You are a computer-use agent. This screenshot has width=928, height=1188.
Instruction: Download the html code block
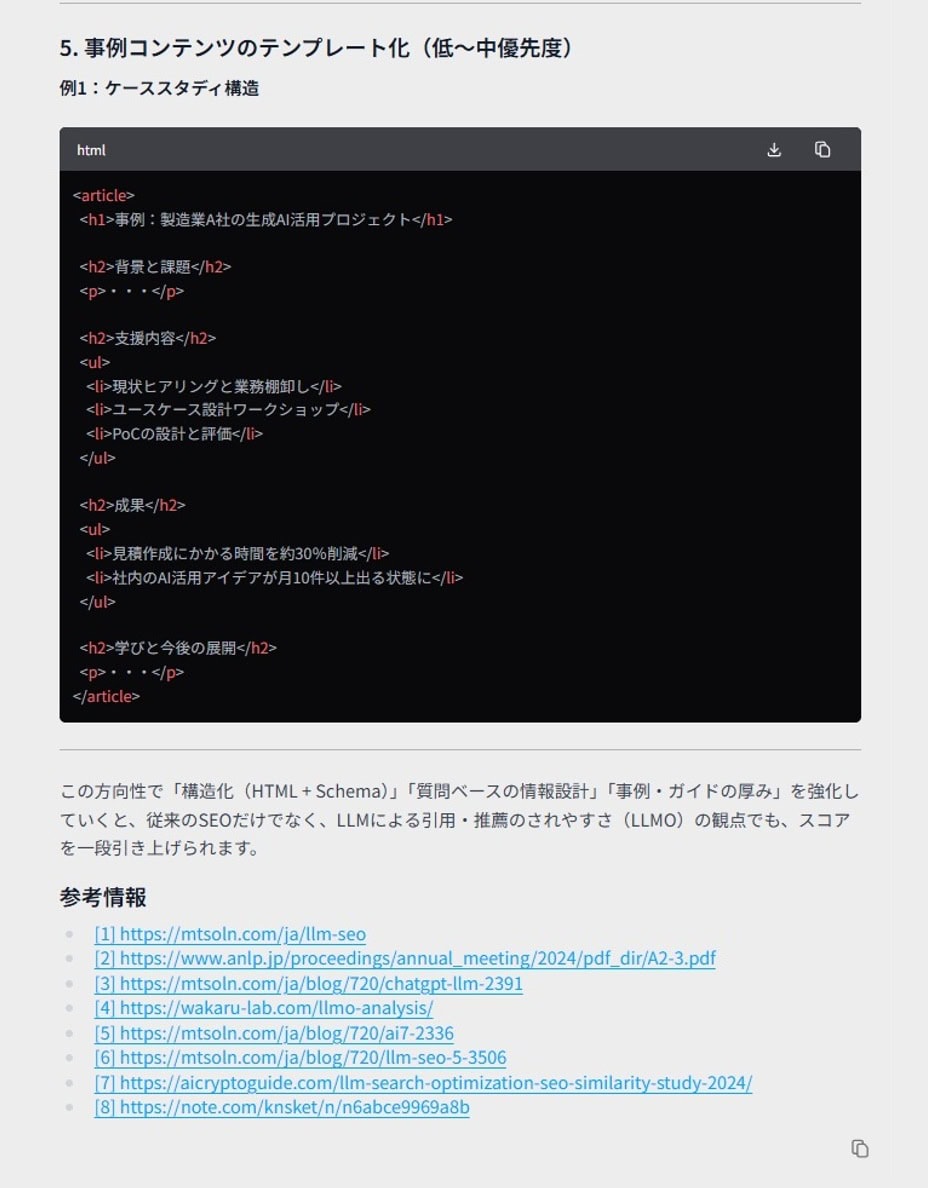point(774,150)
